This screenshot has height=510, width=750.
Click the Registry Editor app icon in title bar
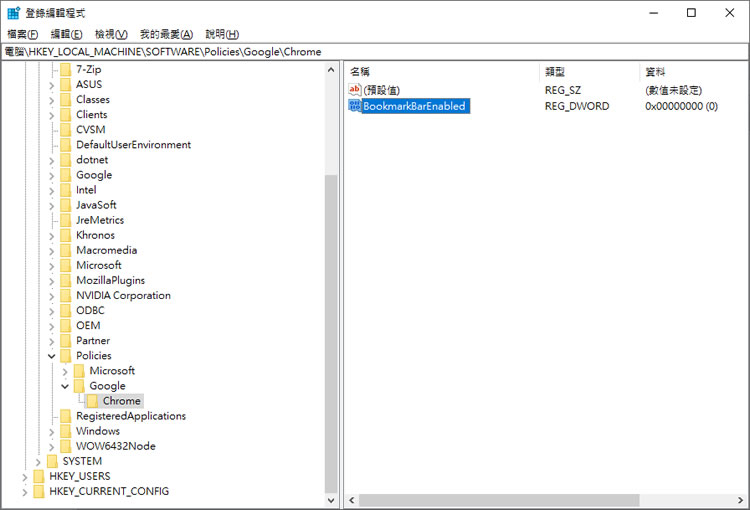(x=13, y=13)
